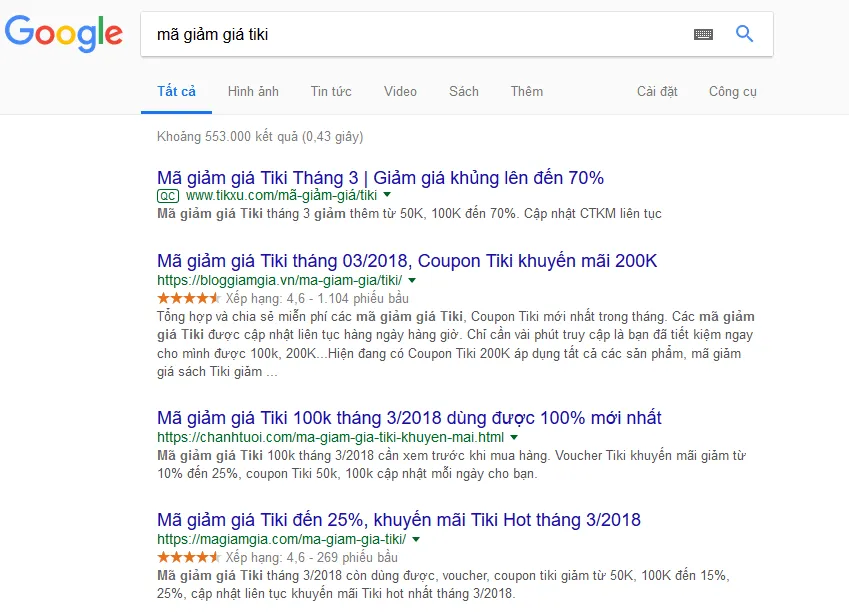
Task: Expand the dropdown arrow beside bloggiamgia.vn URL
Action: pyautogui.click(x=412, y=280)
